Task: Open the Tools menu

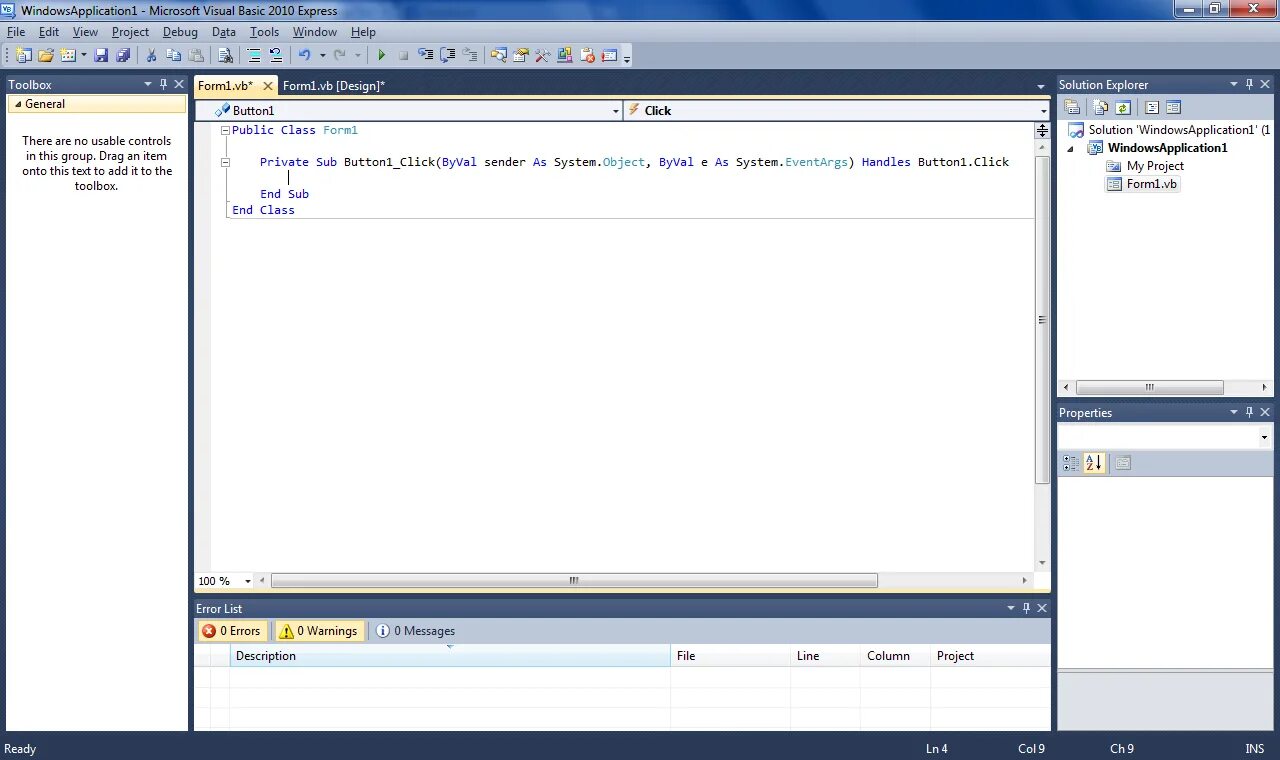Action: click(264, 32)
